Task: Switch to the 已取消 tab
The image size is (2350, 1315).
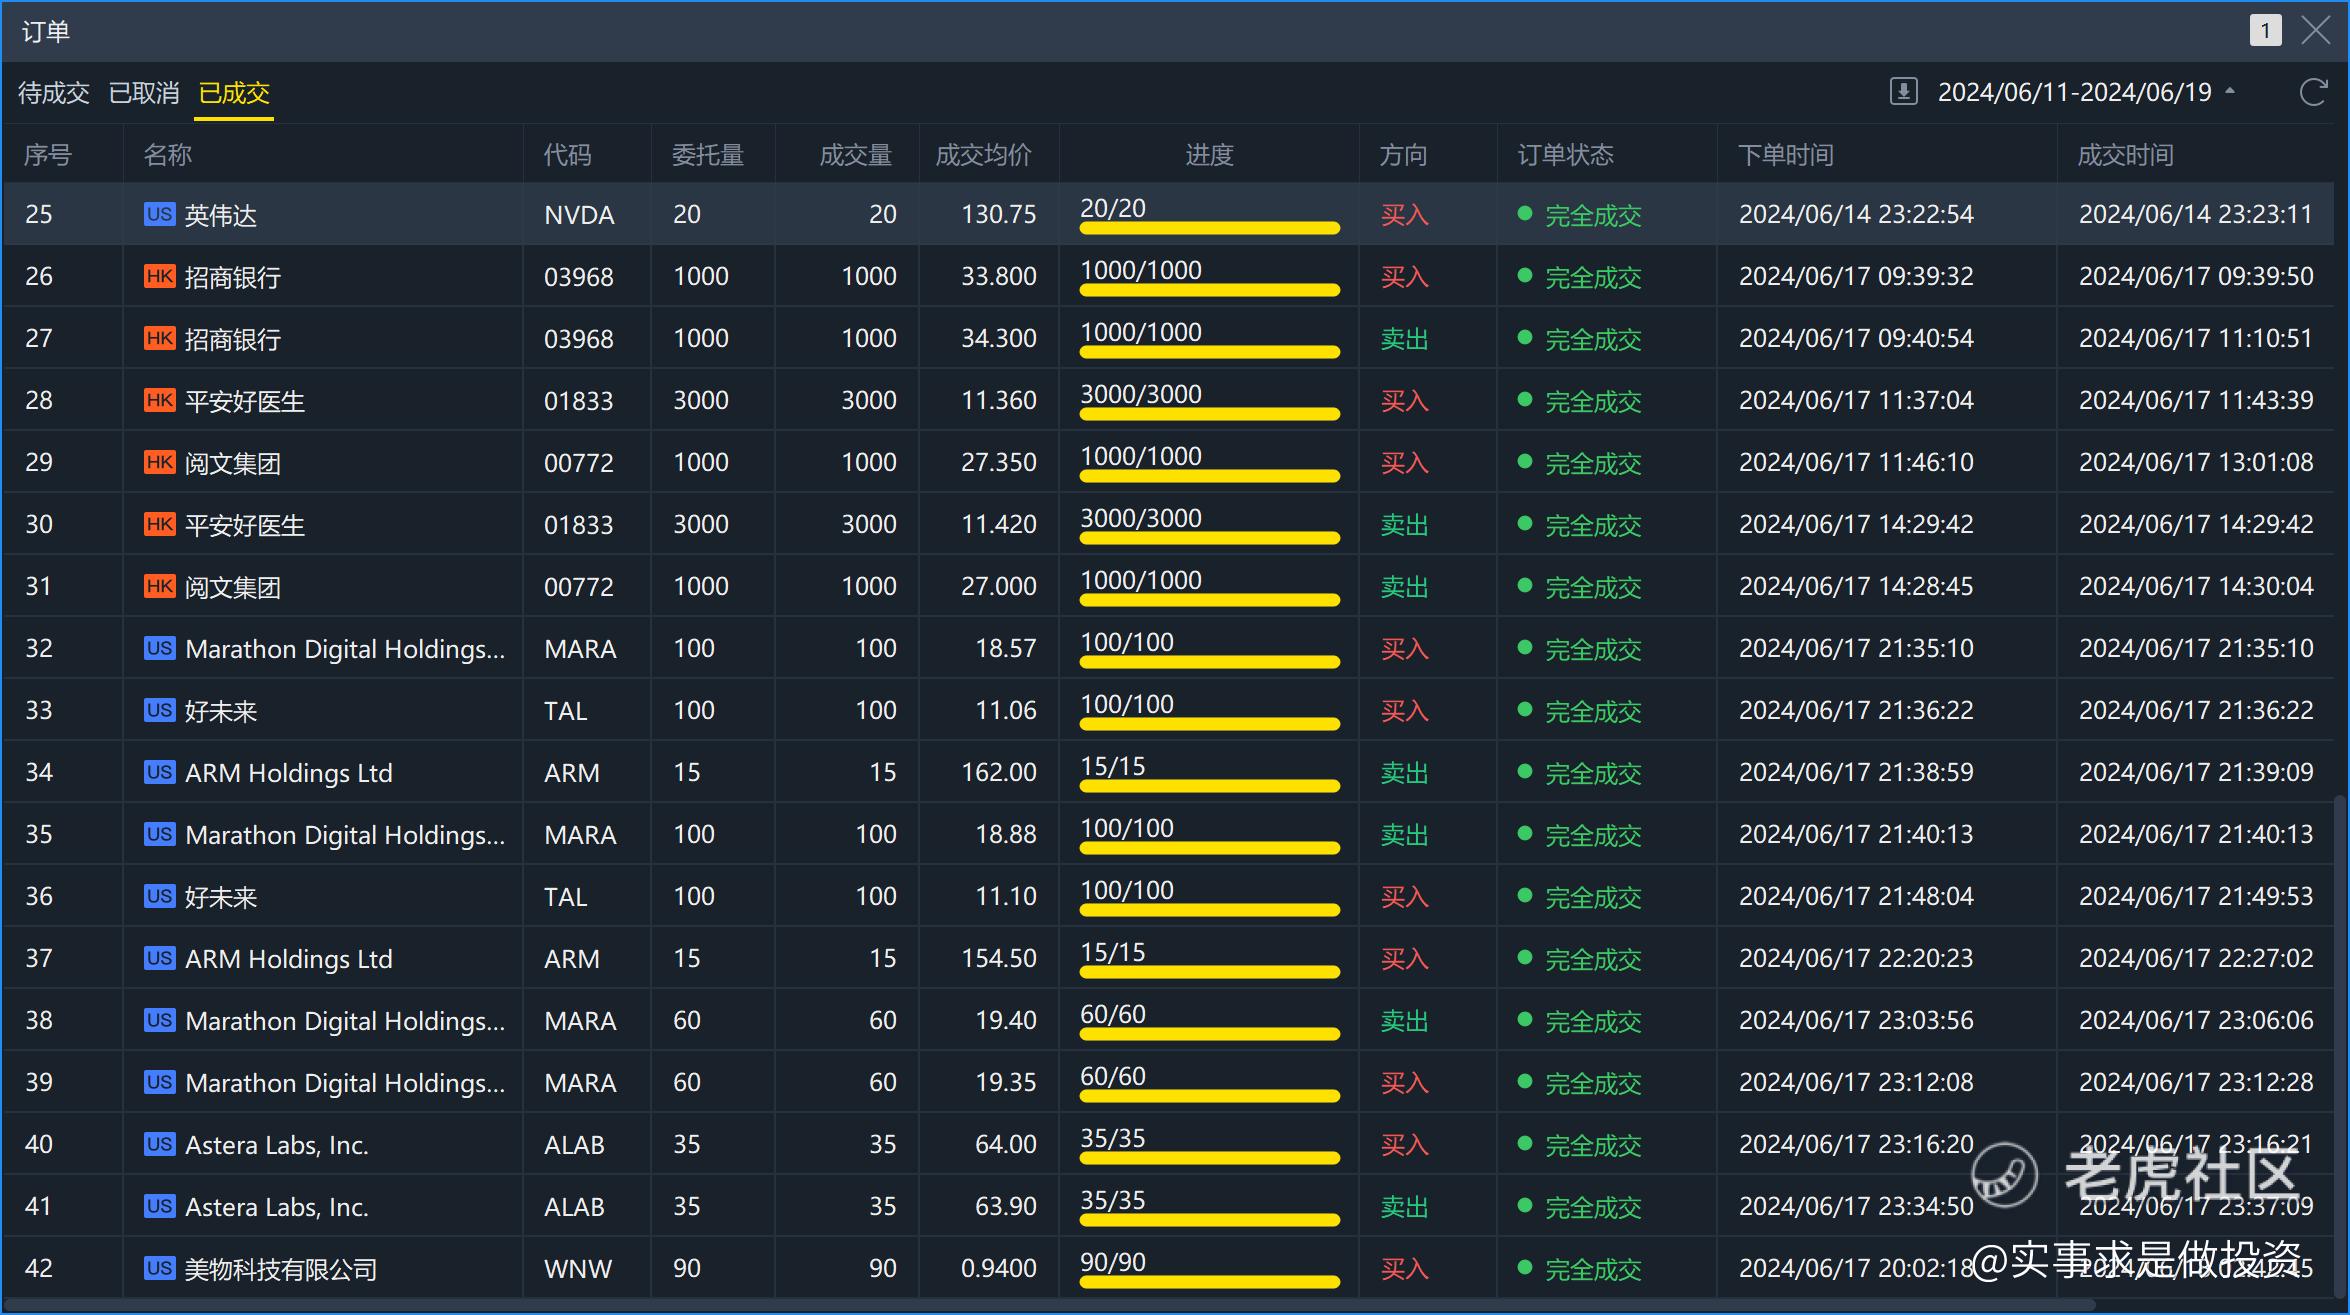Action: (x=144, y=93)
